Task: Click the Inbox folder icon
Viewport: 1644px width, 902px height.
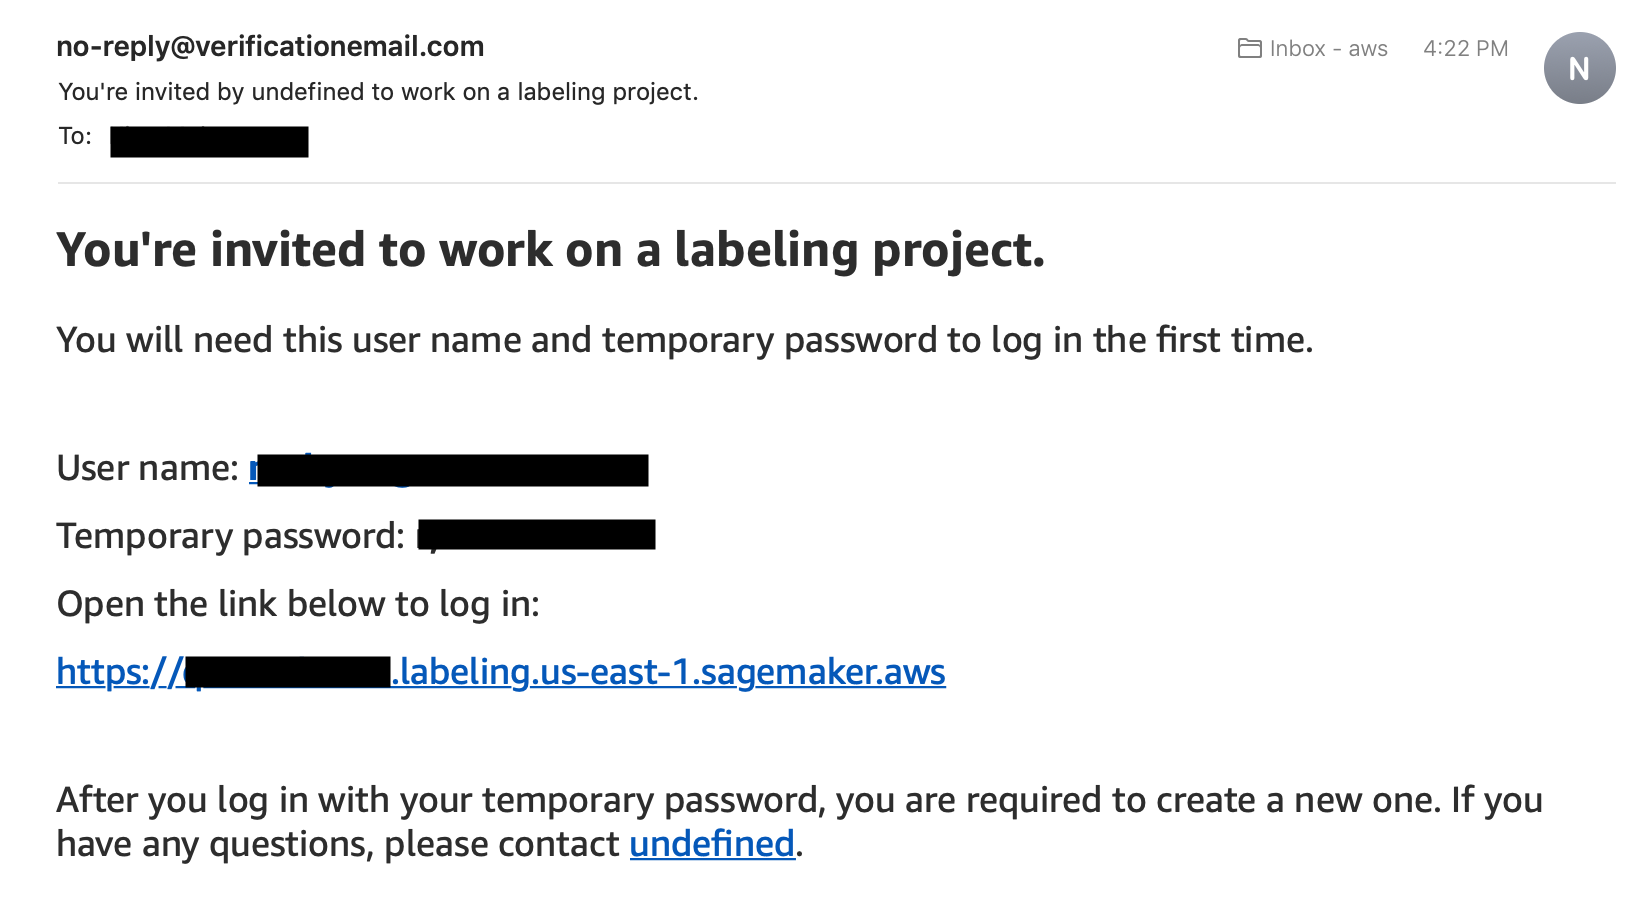Action: 1249,48
